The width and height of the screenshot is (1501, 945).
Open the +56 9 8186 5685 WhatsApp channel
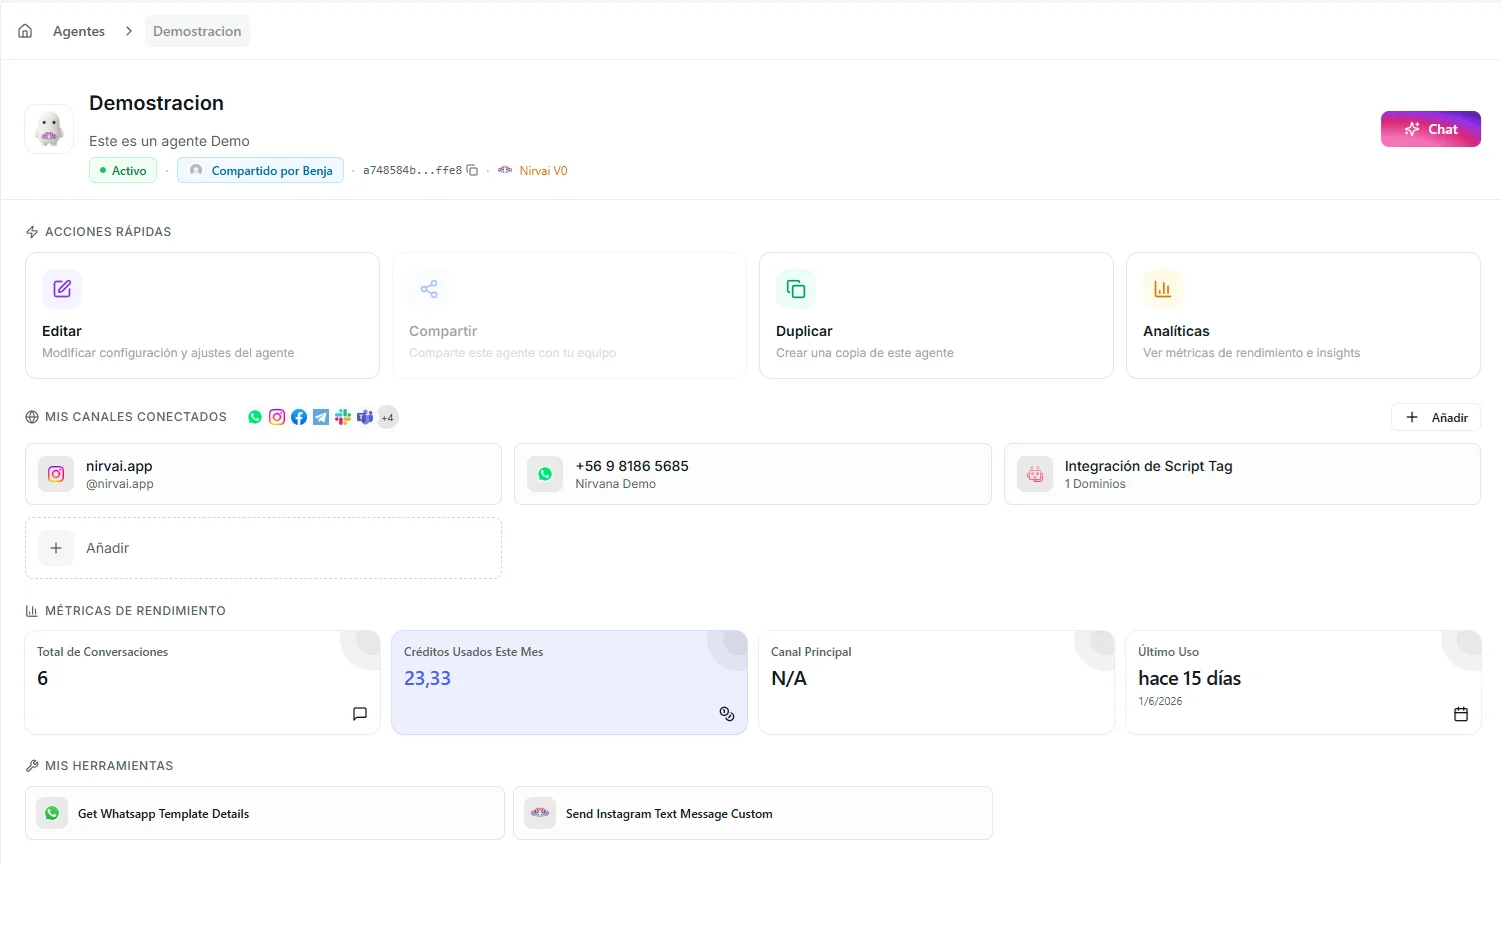pyautogui.click(x=752, y=474)
